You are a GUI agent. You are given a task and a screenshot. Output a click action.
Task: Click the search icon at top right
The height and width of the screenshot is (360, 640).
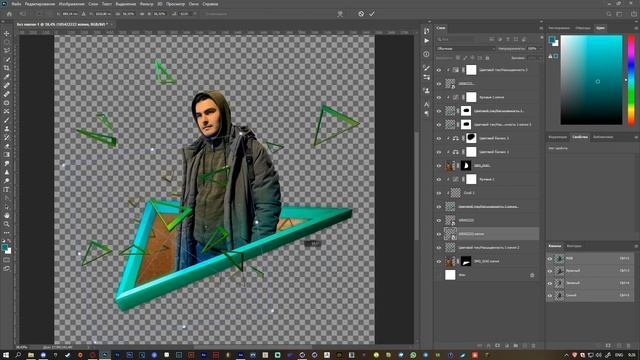[609, 14]
